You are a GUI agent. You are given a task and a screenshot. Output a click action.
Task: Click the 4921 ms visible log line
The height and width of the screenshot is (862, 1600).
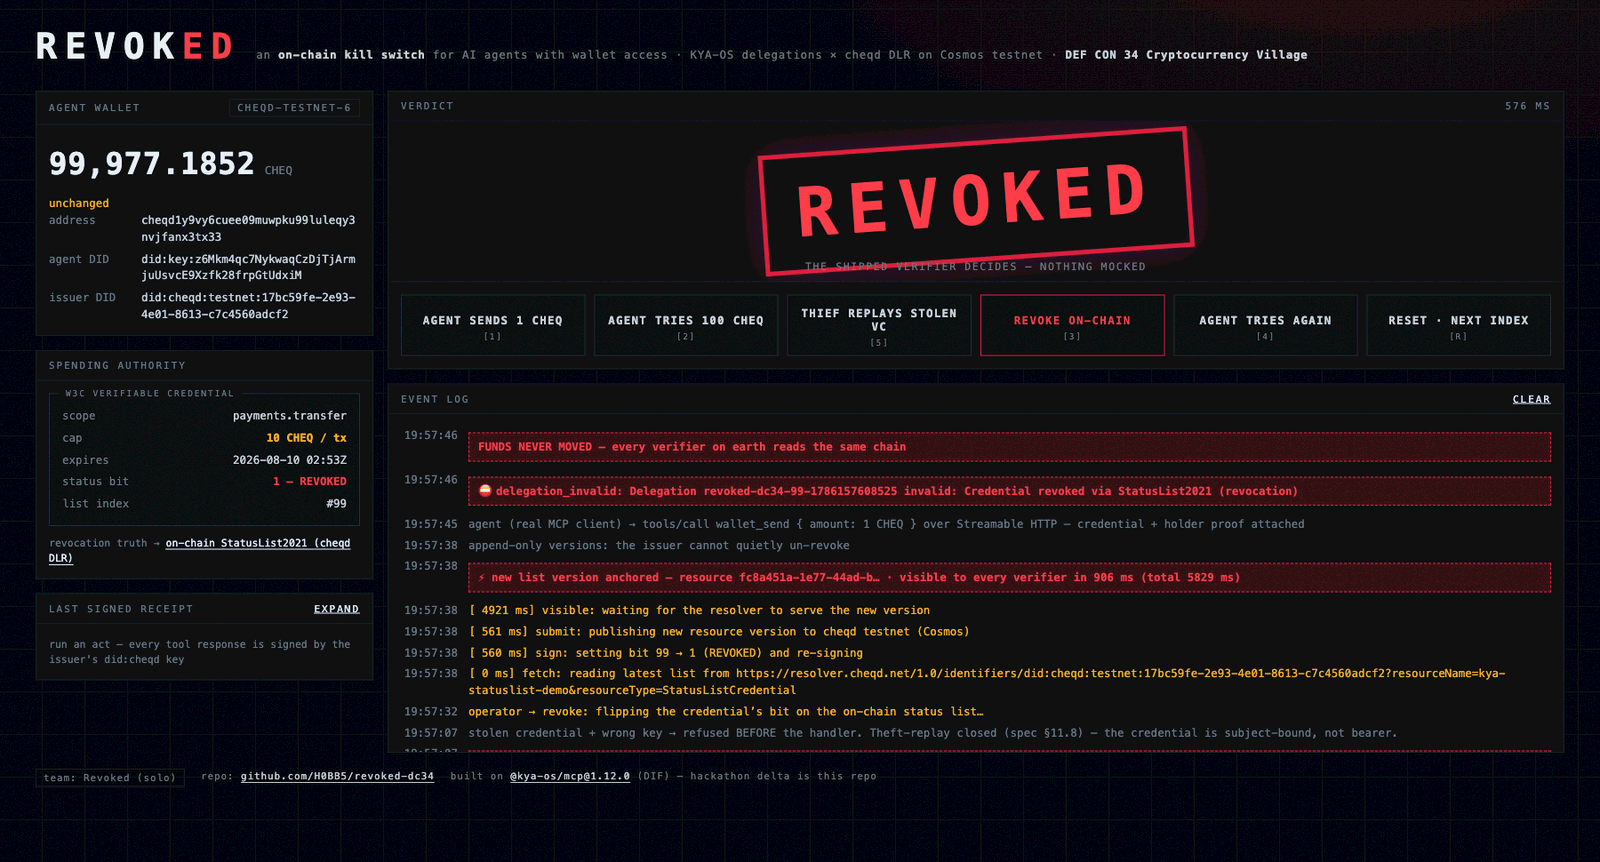click(x=699, y=611)
